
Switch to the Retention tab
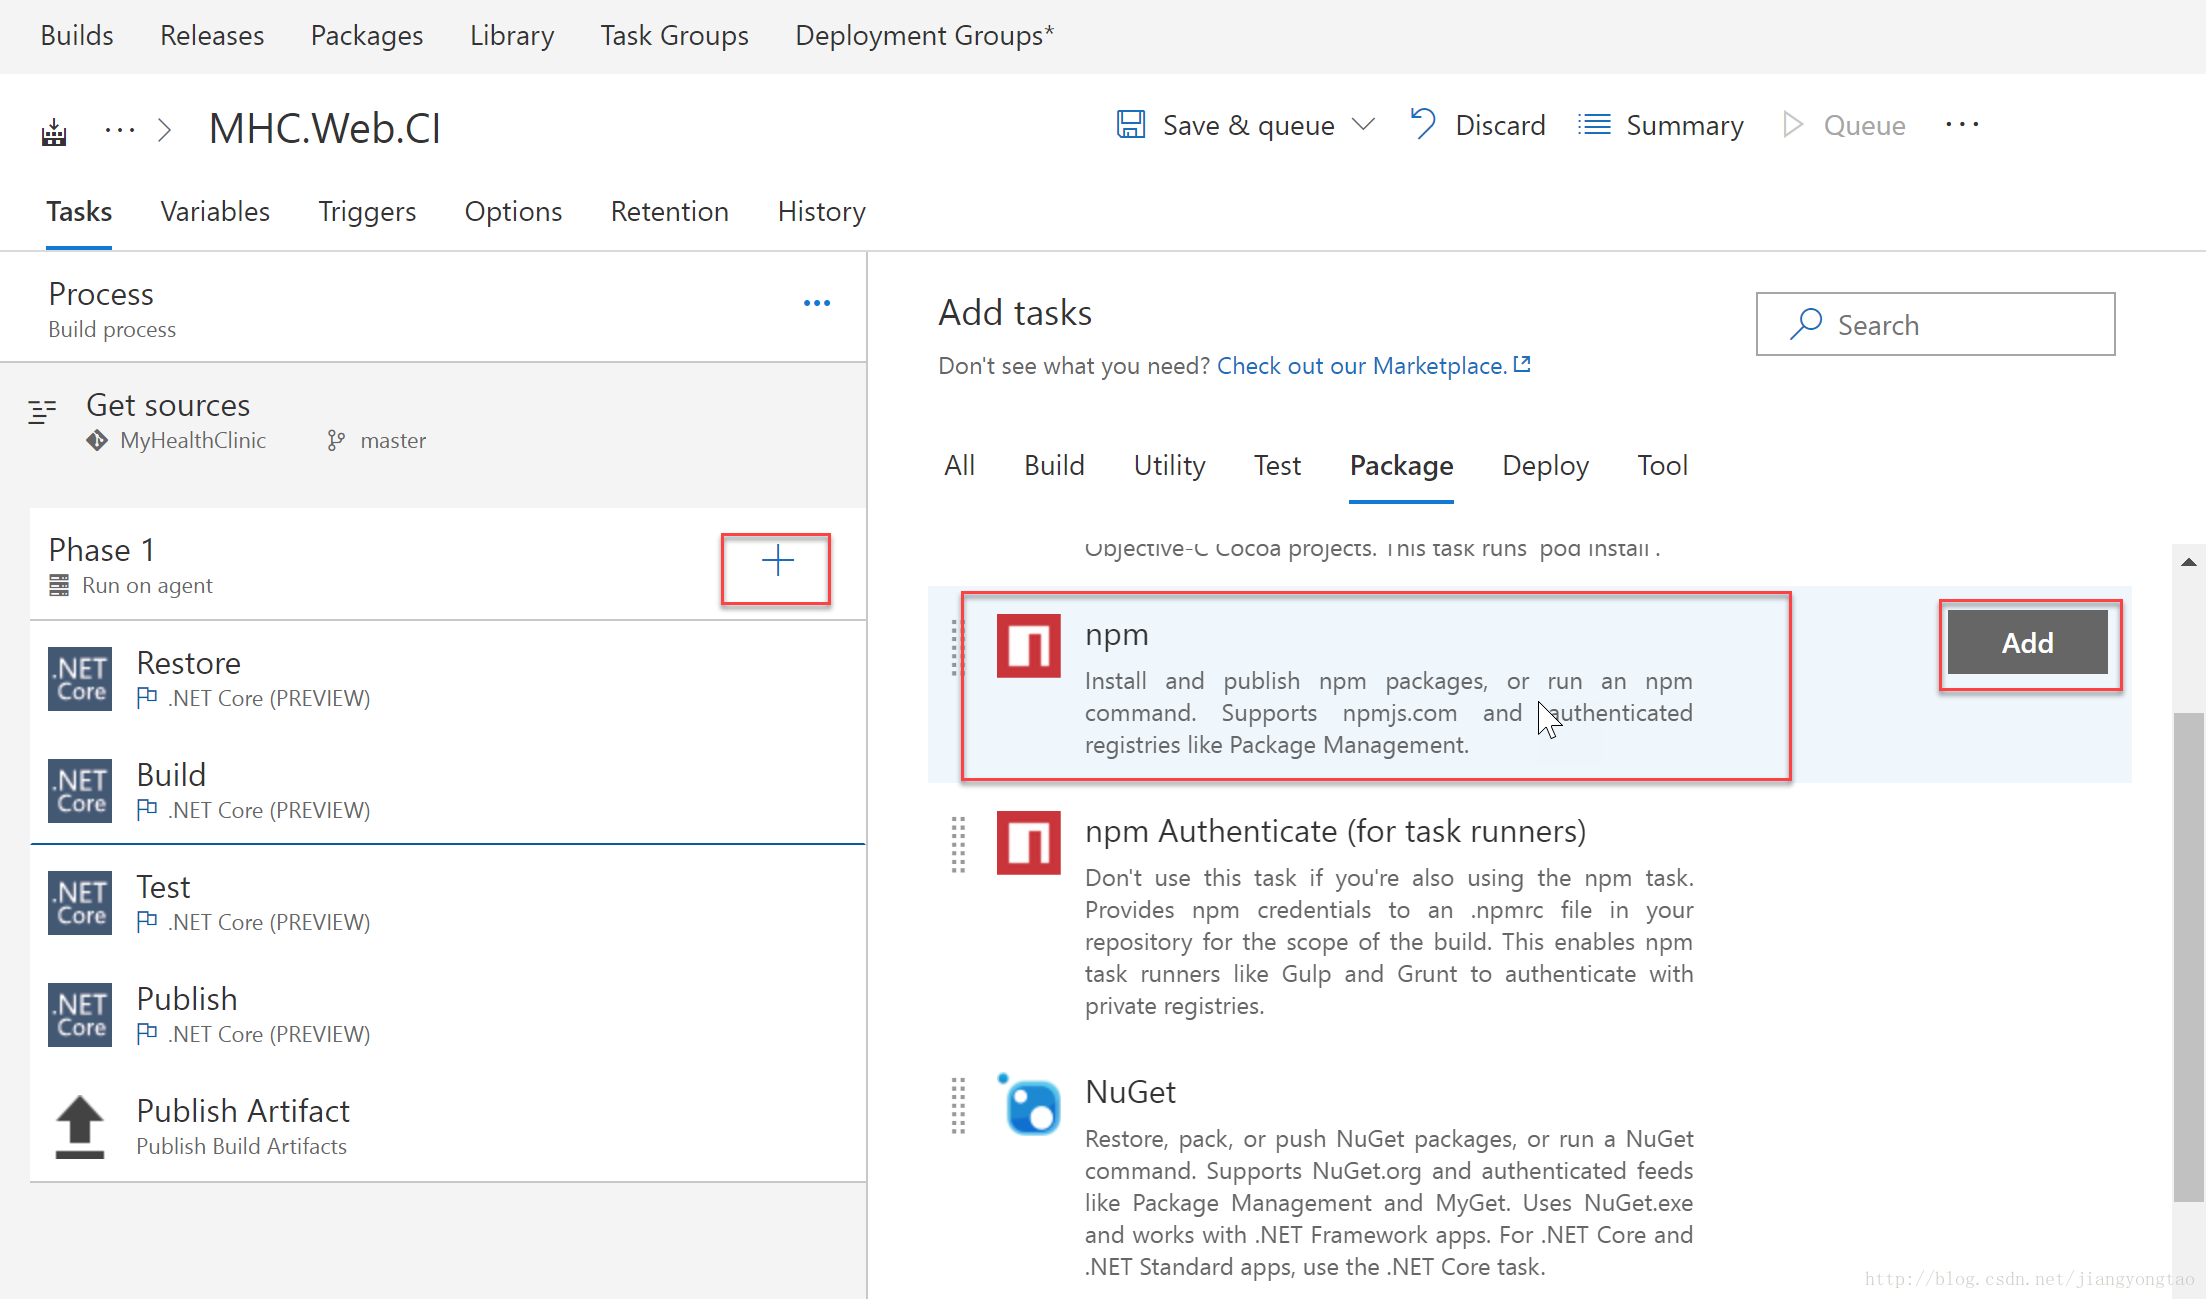pos(670,211)
